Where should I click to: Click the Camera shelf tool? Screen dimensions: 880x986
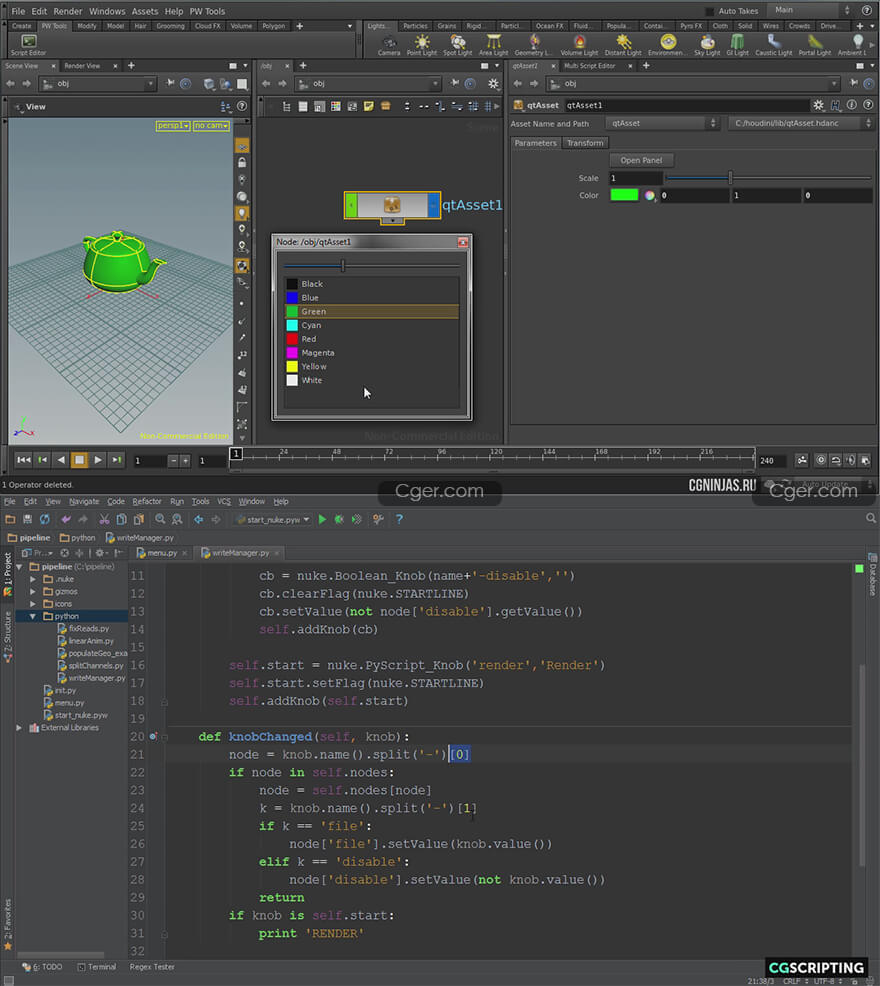point(389,45)
